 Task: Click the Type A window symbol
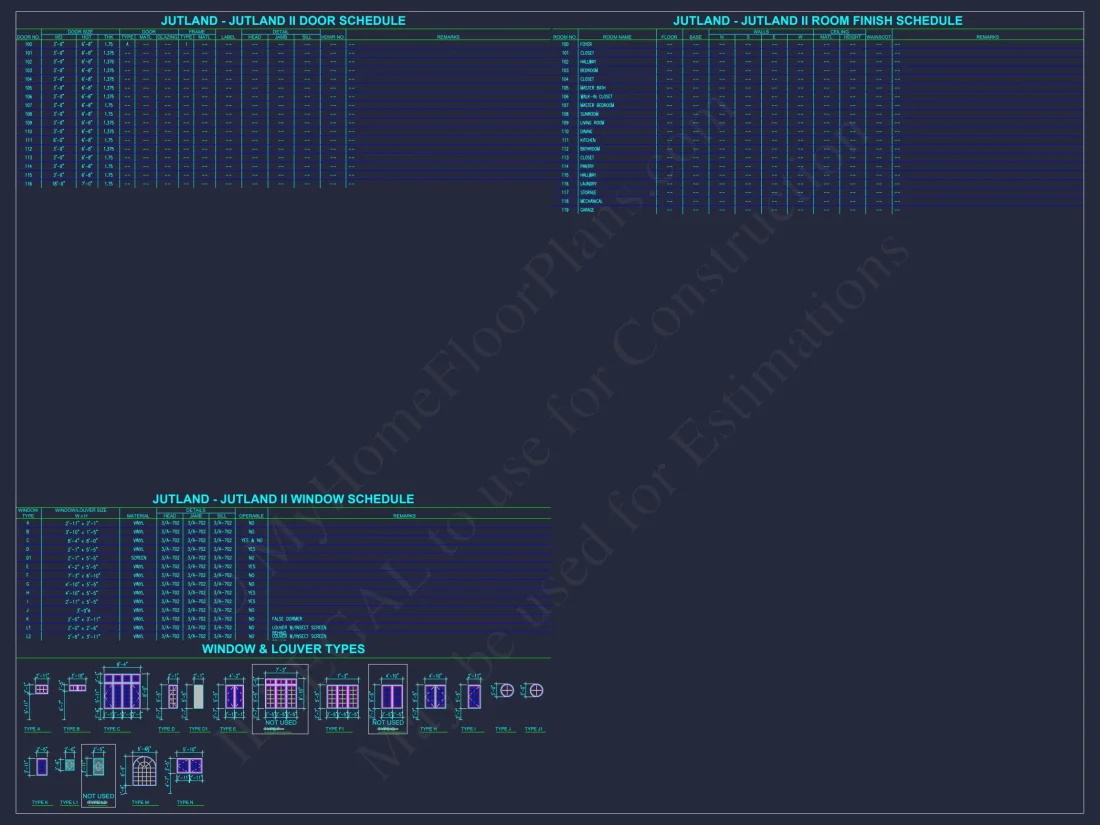tap(41, 689)
